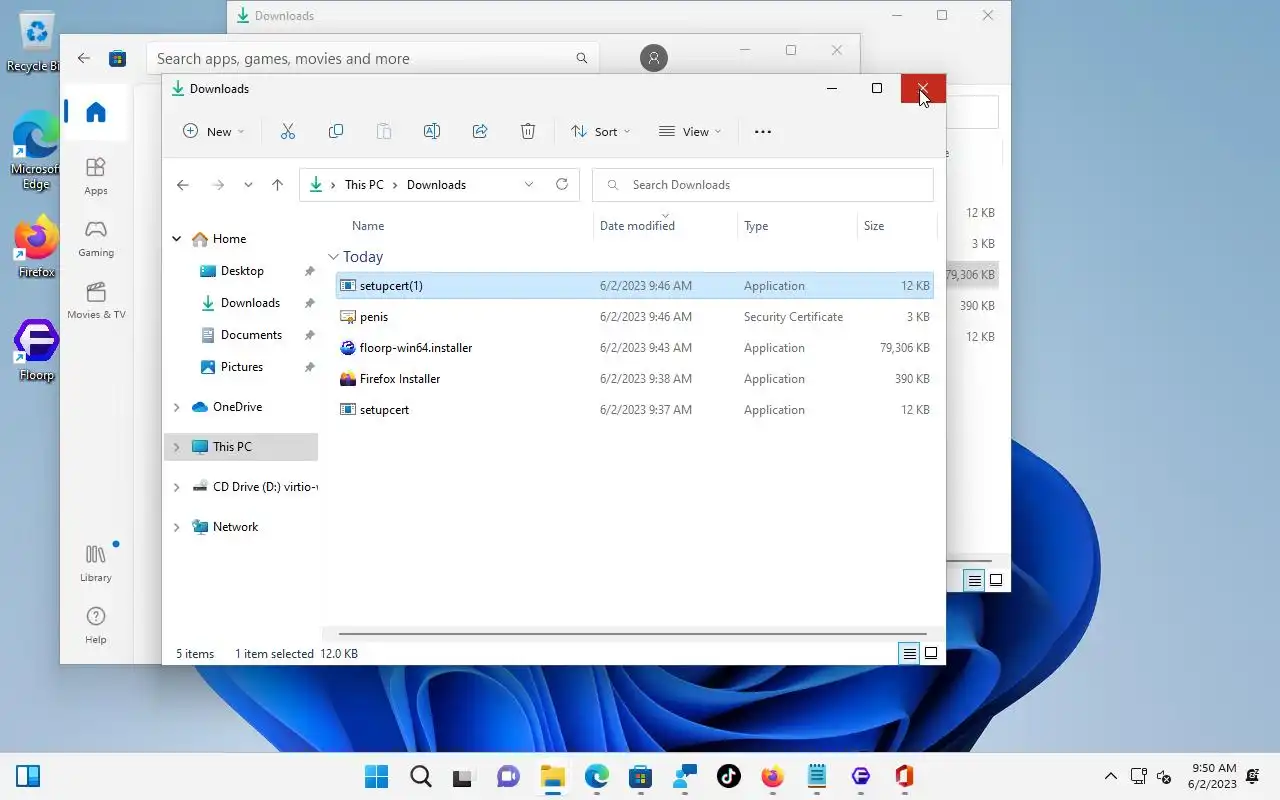Select Downloads in navigation pane
This screenshot has width=1280, height=800.
tap(250, 303)
